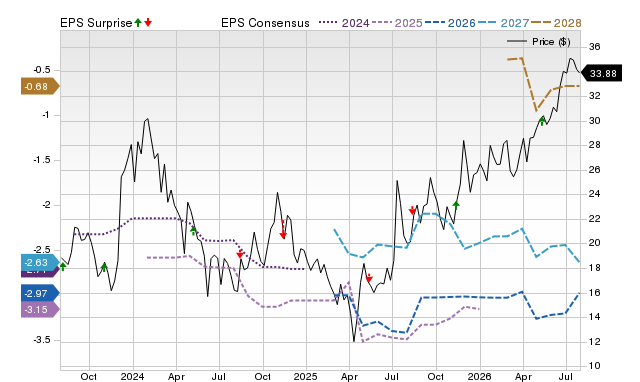This screenshot has height=382, width=640.
Task: Click green surprise arrow between Oct and 2024
Action: click(x=104, y=267)
